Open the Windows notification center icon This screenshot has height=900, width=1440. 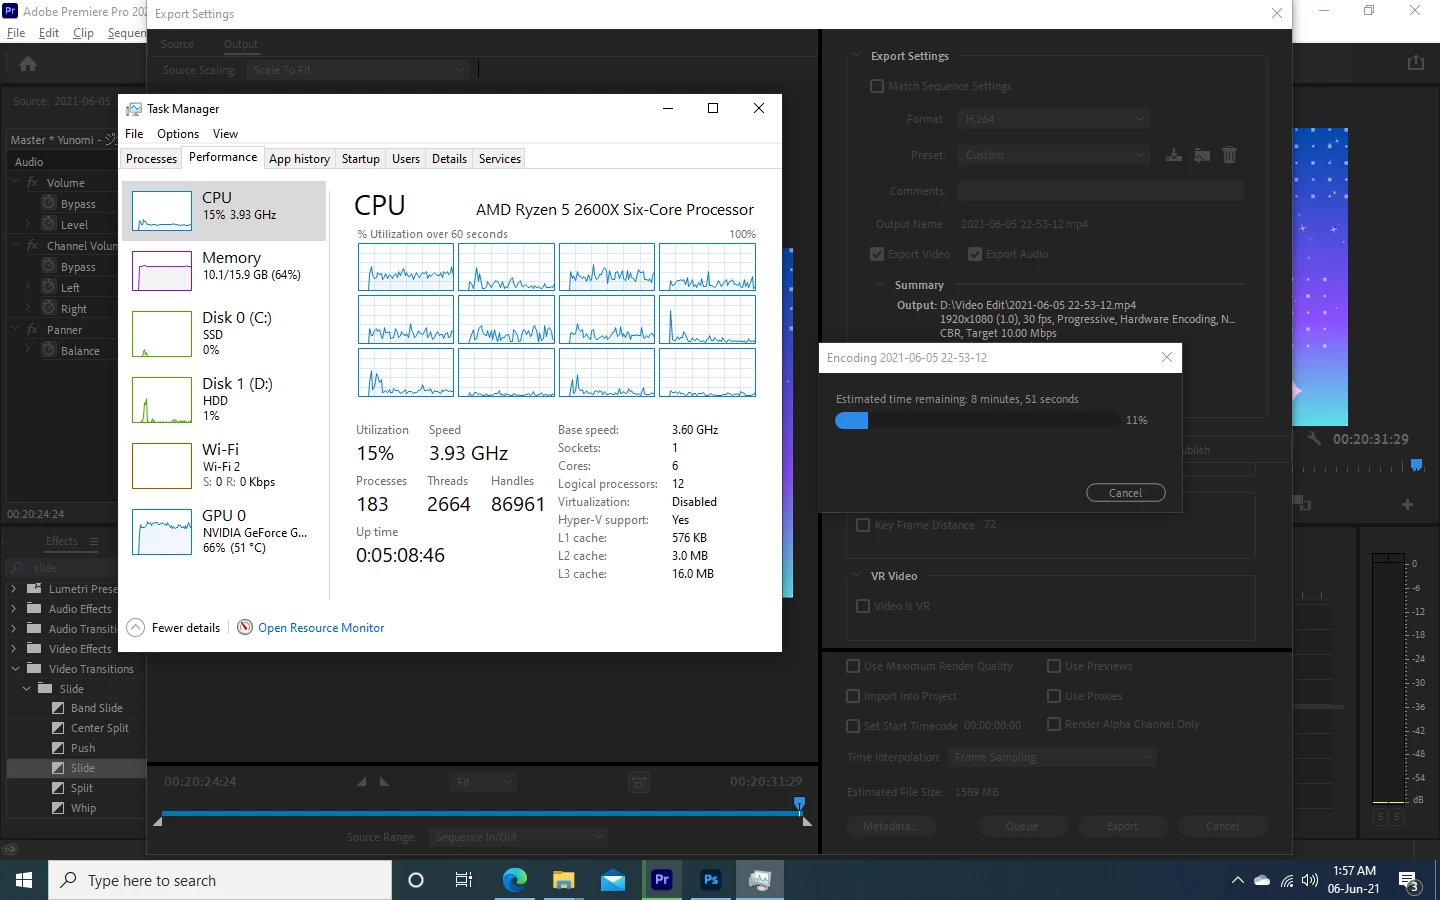coord(1409,881)
